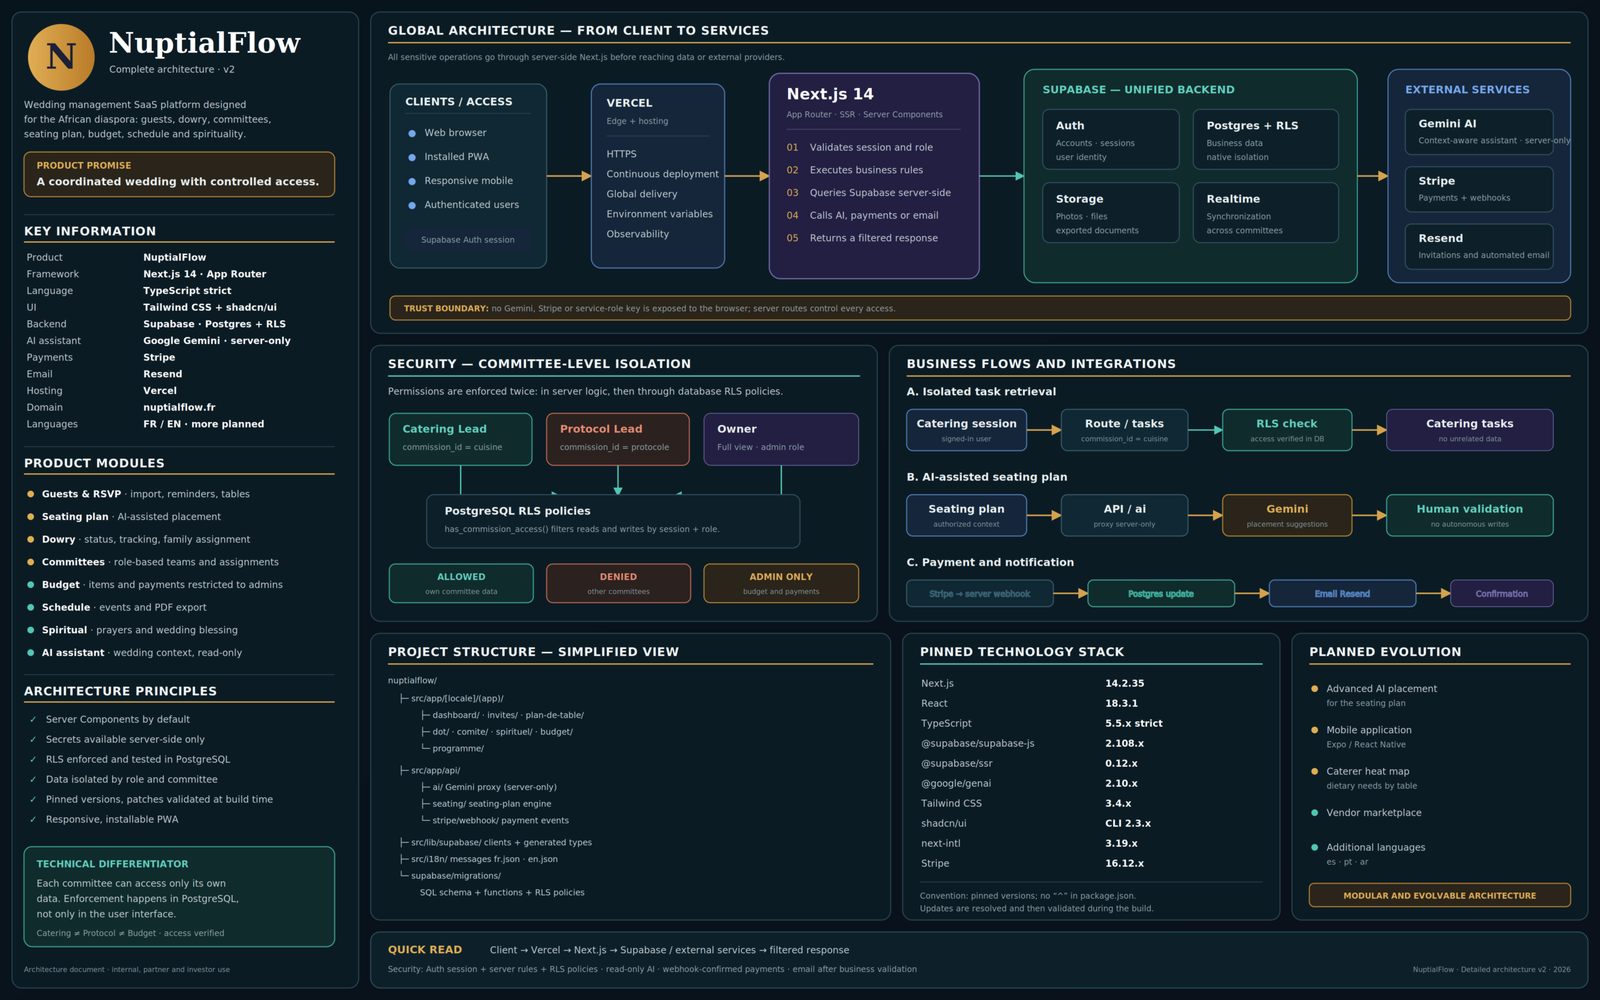The height and width of the screenshot is (1000, 1600).
Task: Click the Gemini AI external service card
Action: (x=1479, y=132)
